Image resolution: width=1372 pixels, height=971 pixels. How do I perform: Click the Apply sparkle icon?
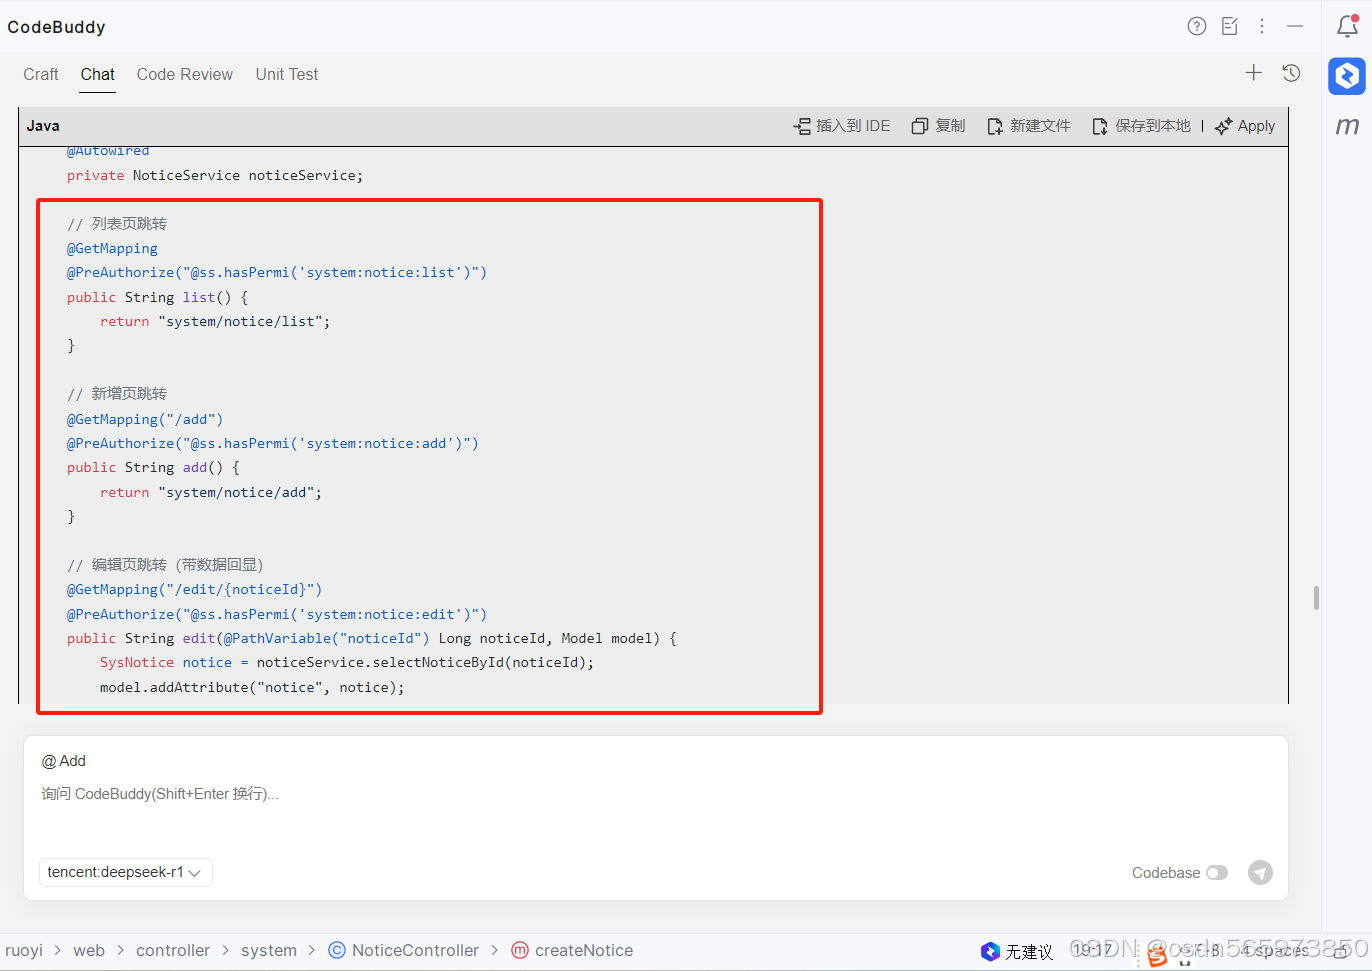coord(1223,126)
